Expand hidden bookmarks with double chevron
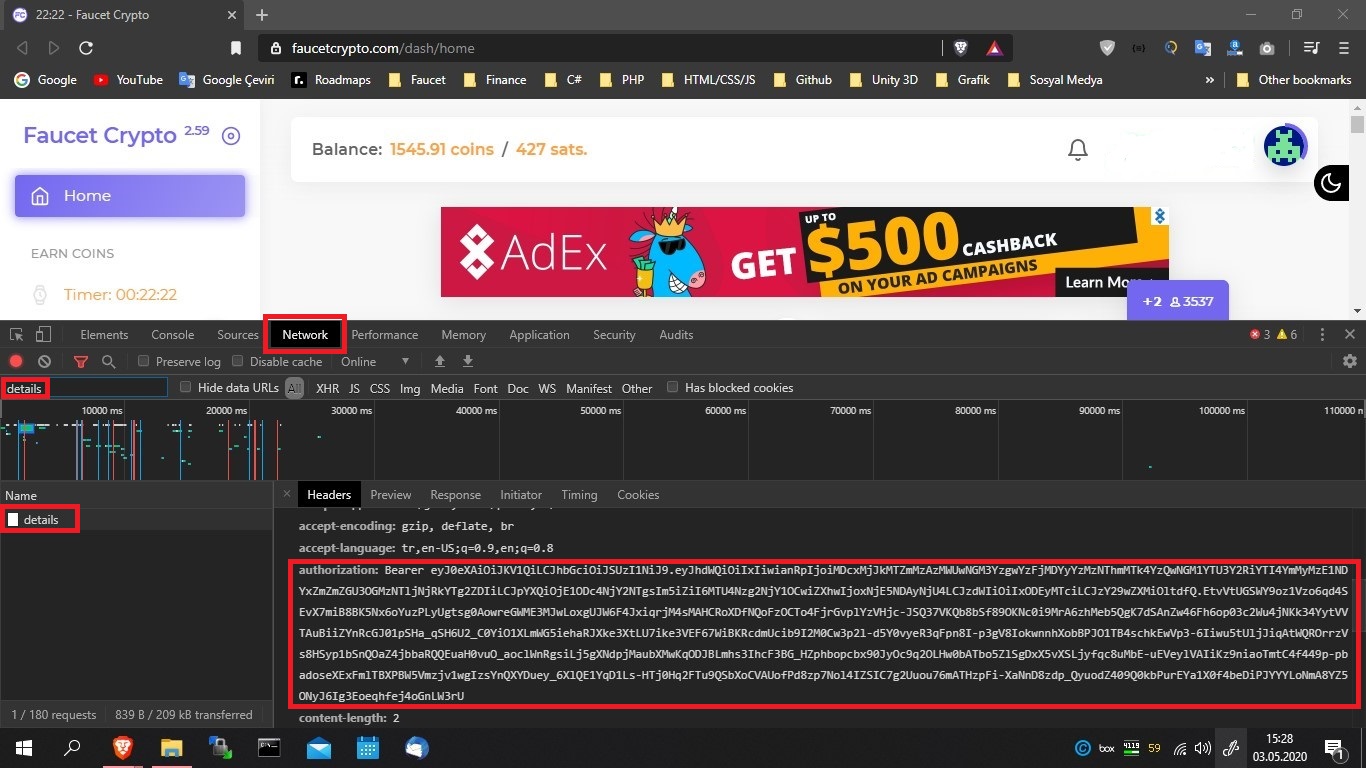Screen dimensions: 1366x768 pos(1209,79)
